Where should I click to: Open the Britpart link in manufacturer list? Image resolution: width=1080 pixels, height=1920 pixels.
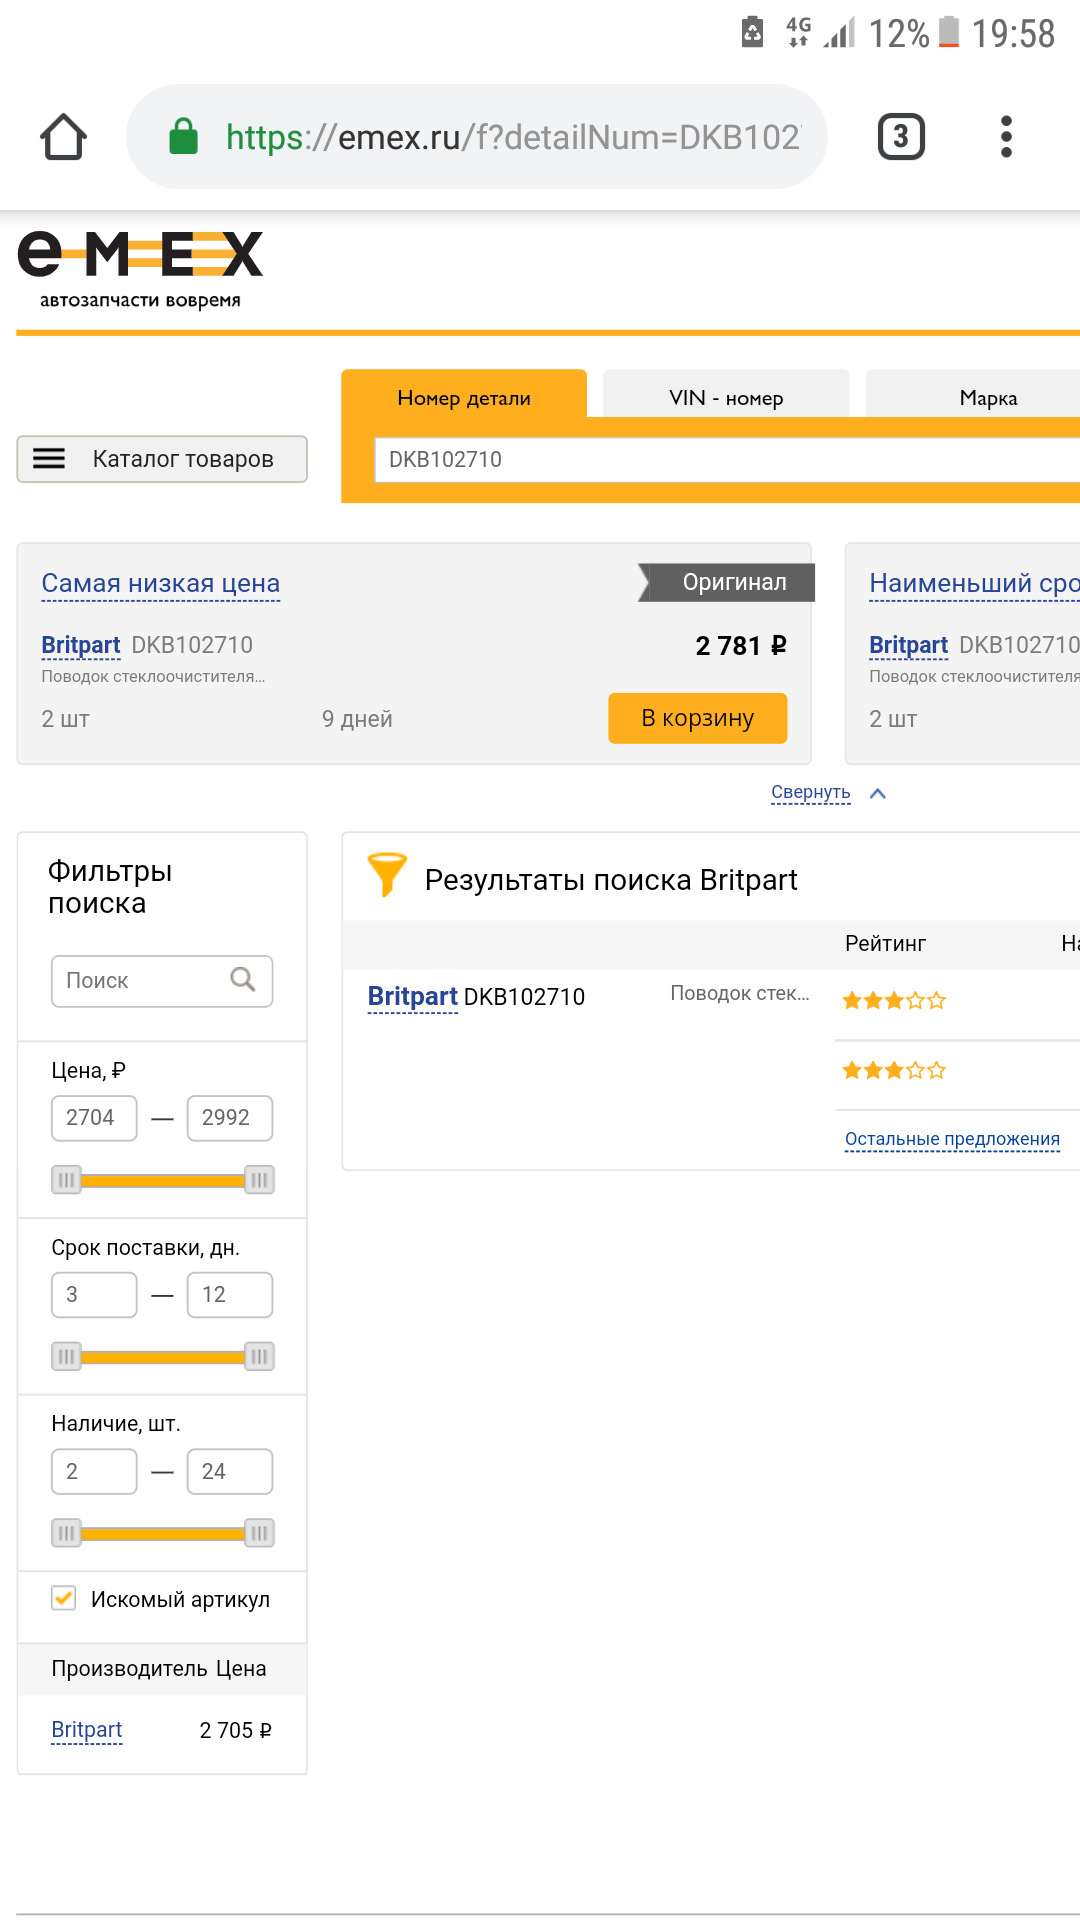[87, 1730]
